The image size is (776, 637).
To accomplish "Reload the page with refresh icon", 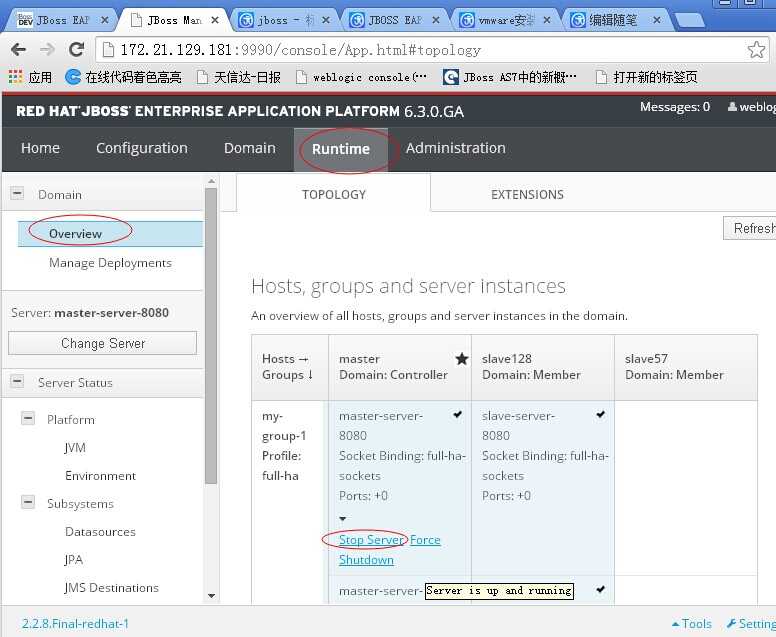I will (x=76, y=49).
